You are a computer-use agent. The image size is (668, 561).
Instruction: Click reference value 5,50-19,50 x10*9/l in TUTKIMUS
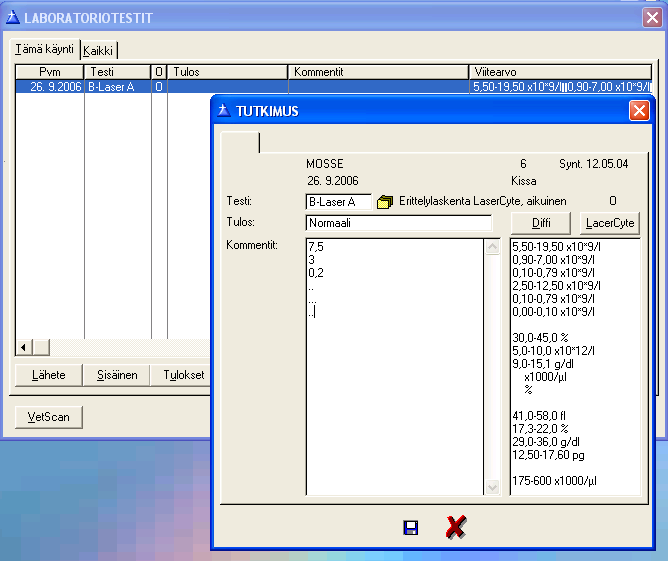556,247
